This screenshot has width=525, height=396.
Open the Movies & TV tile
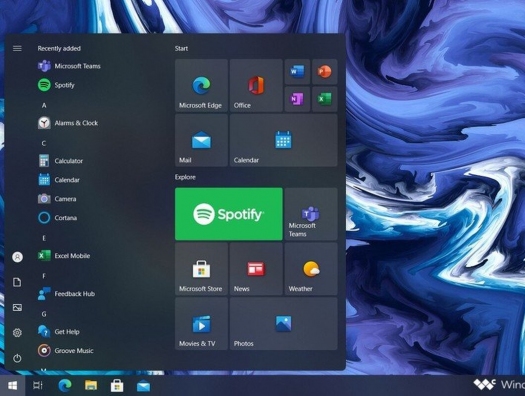tap(201, 324)
